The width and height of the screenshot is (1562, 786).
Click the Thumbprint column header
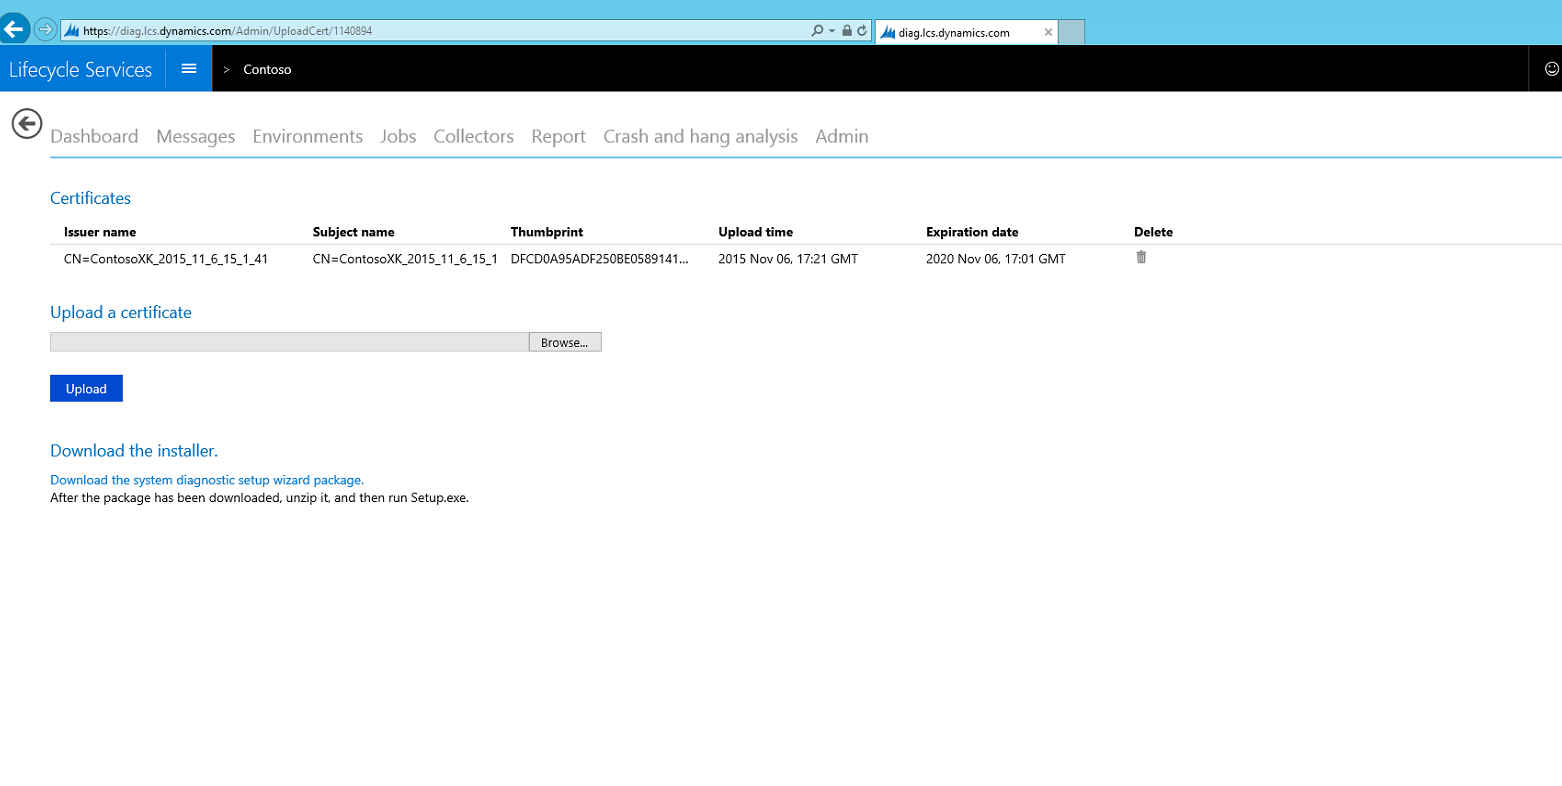pos(547,232)
